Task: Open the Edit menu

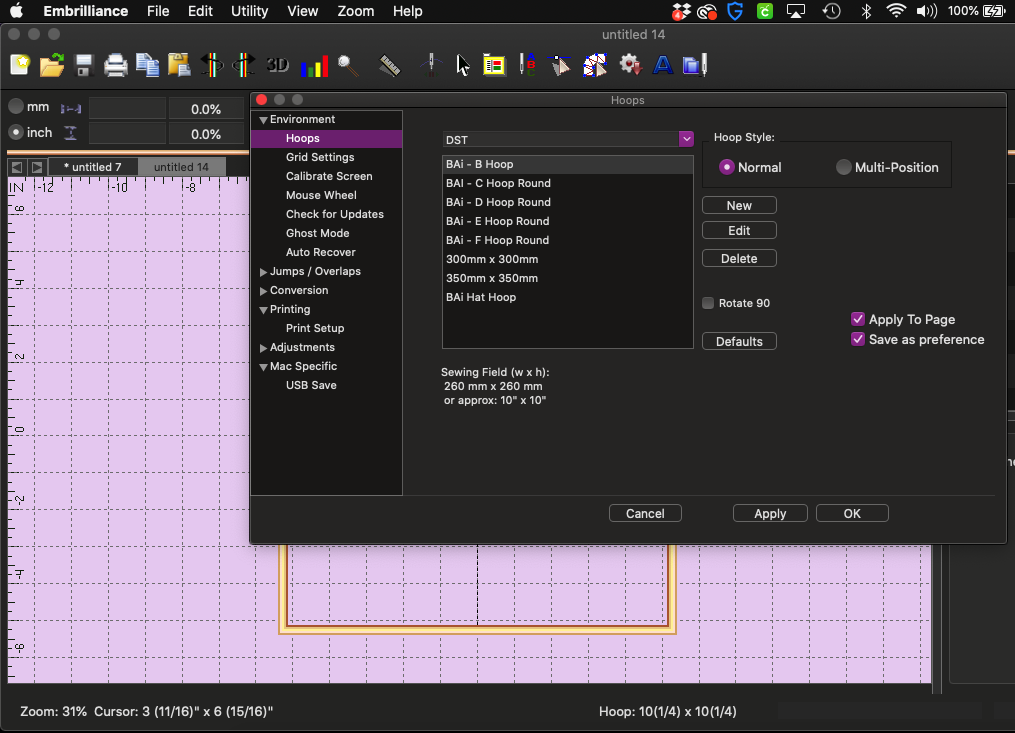Action: (200, 11)
